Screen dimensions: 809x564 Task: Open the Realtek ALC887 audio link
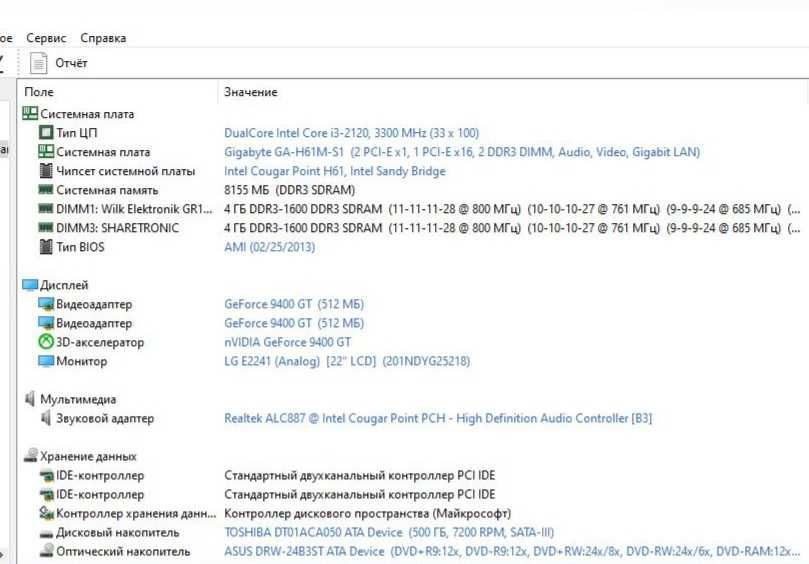(438, 418)
